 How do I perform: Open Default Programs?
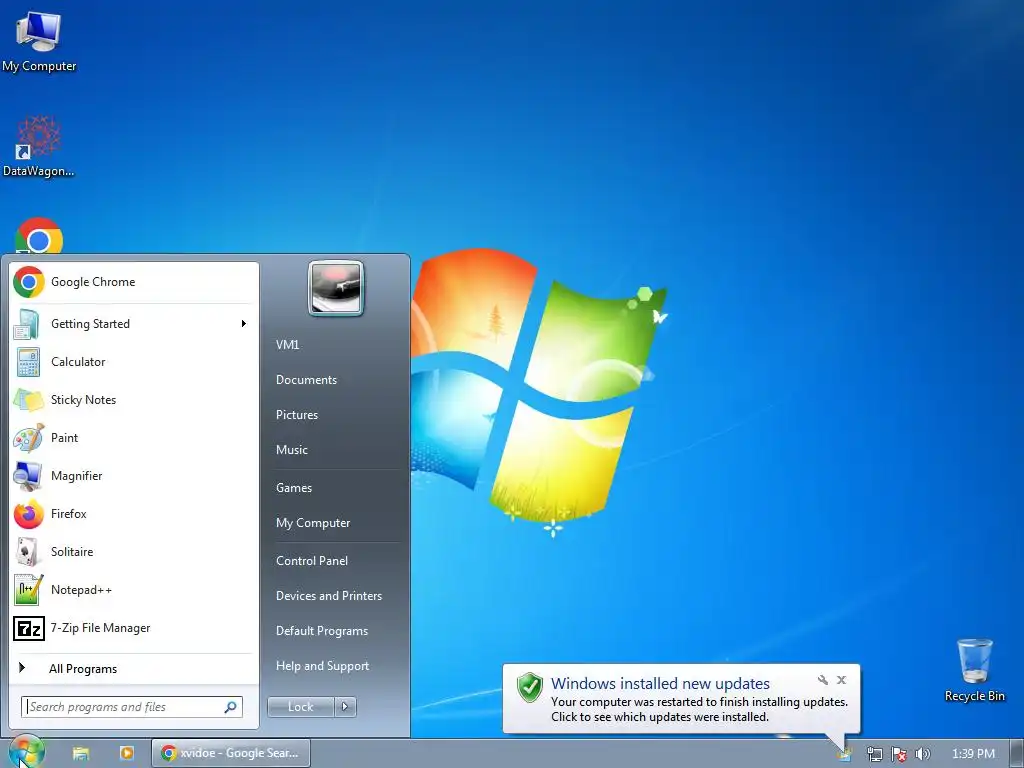point(321,631)
